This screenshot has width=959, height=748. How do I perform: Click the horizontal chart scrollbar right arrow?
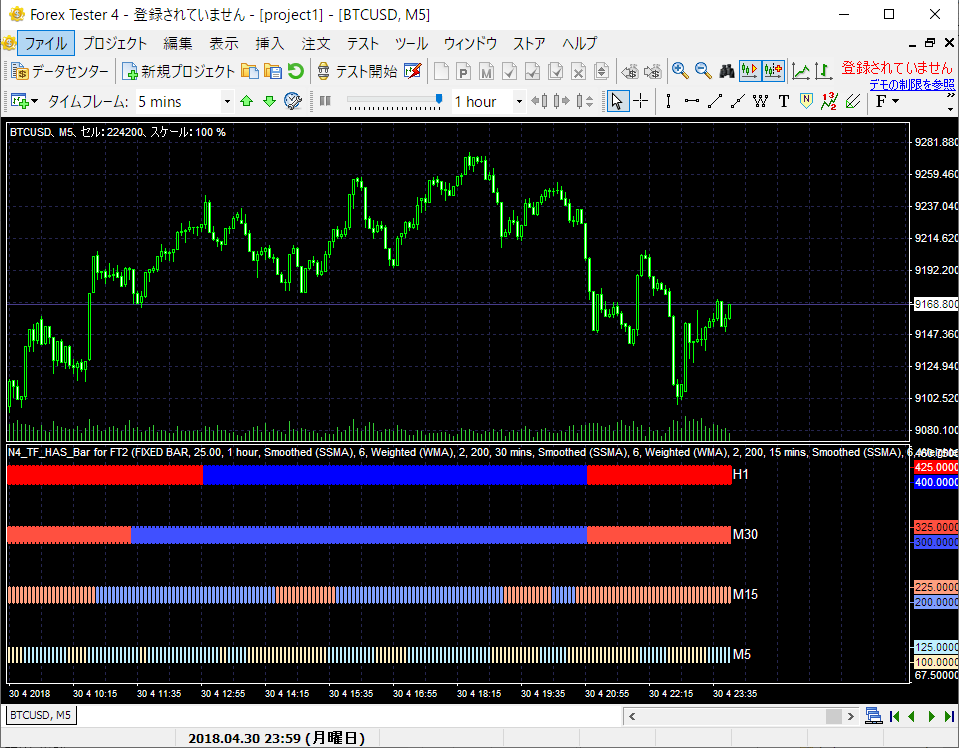click(x=852, y=716)
